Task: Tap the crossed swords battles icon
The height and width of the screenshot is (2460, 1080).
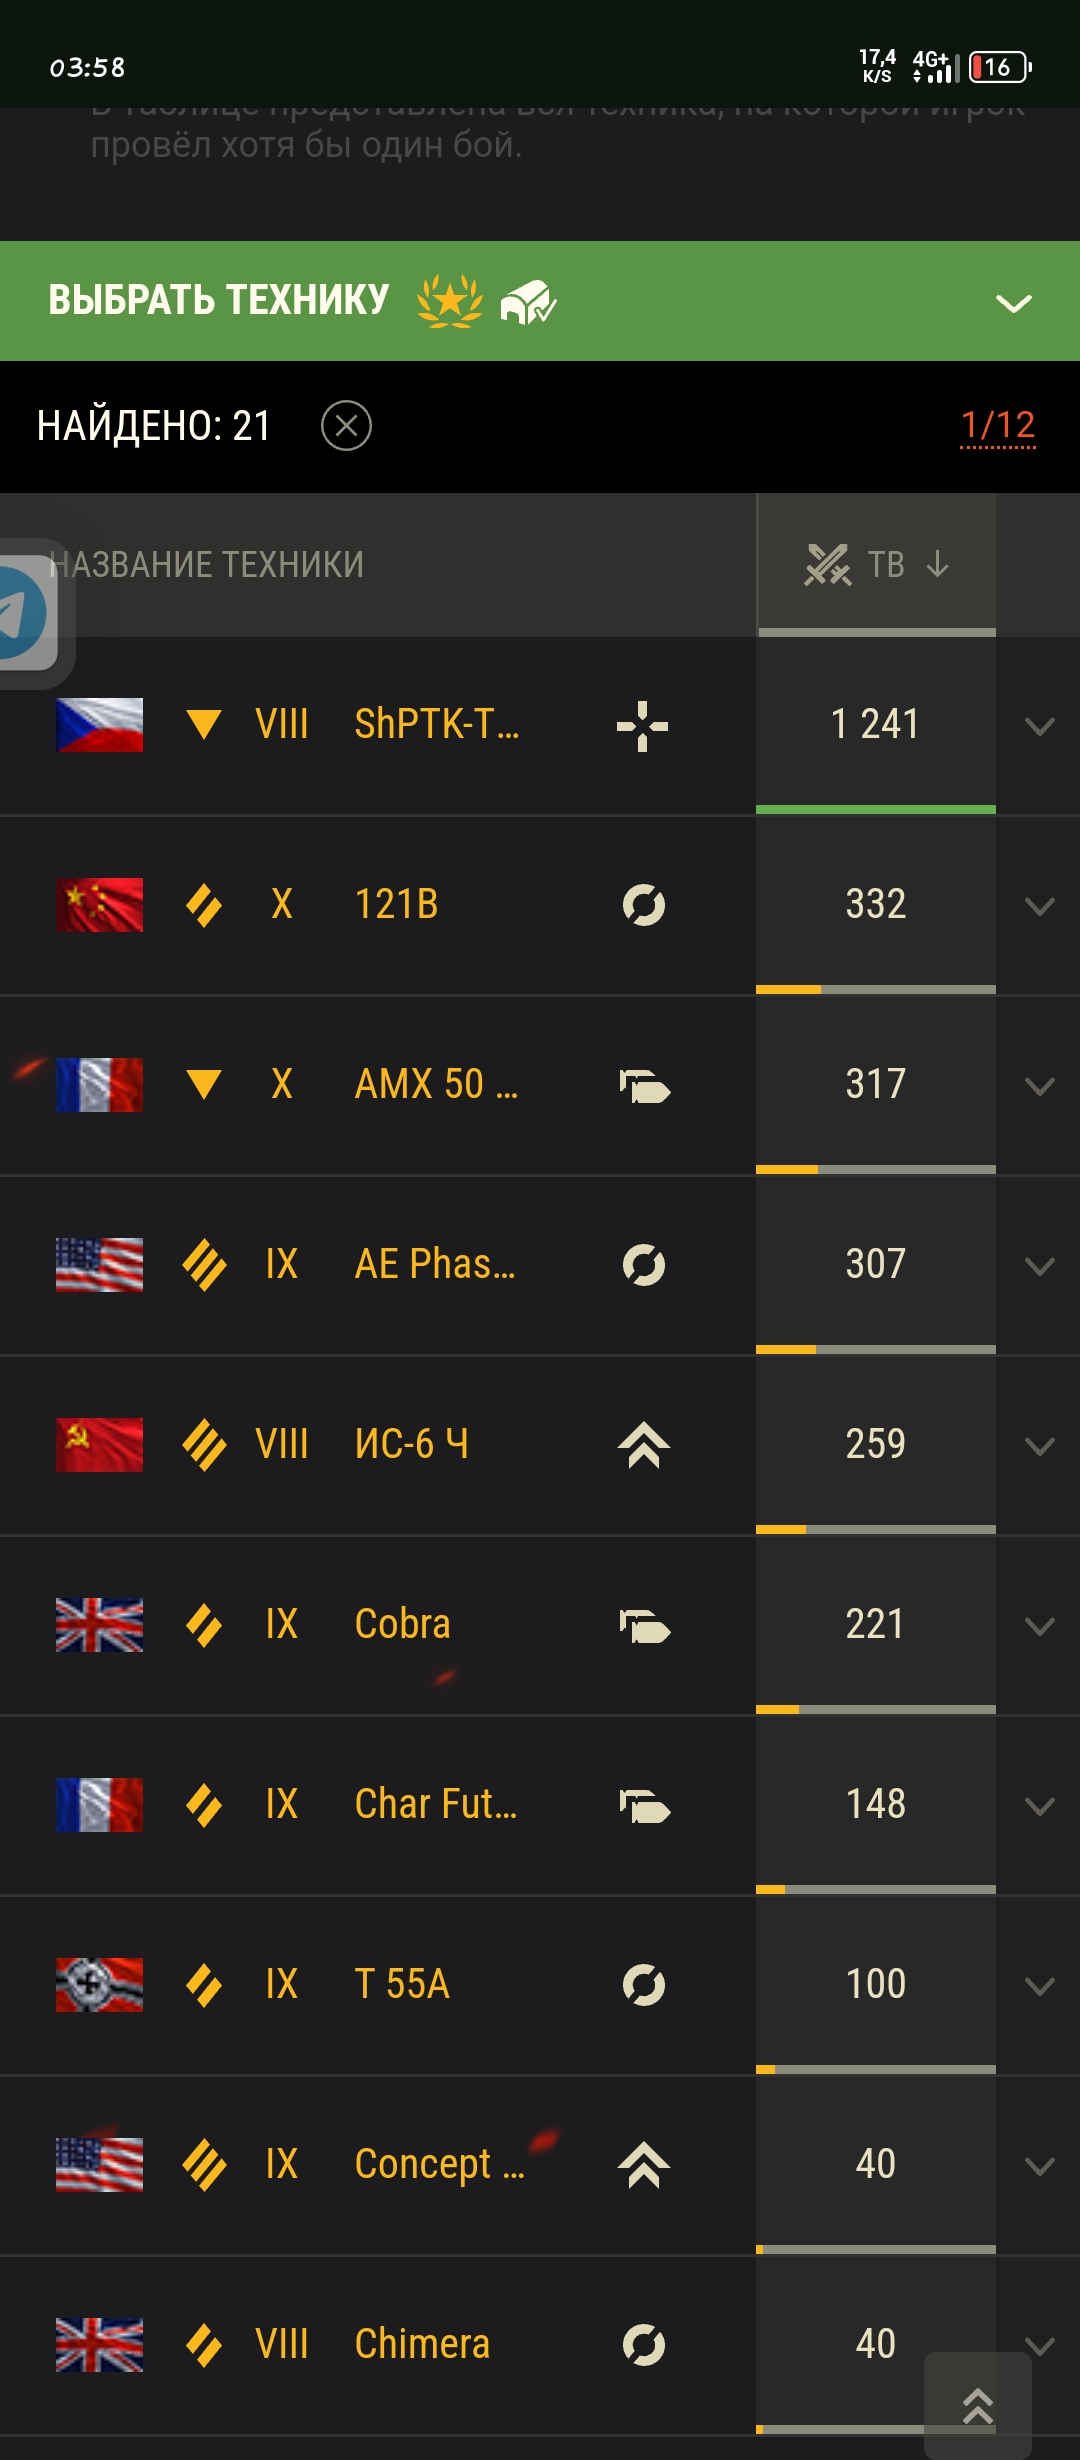Action: 828,564
